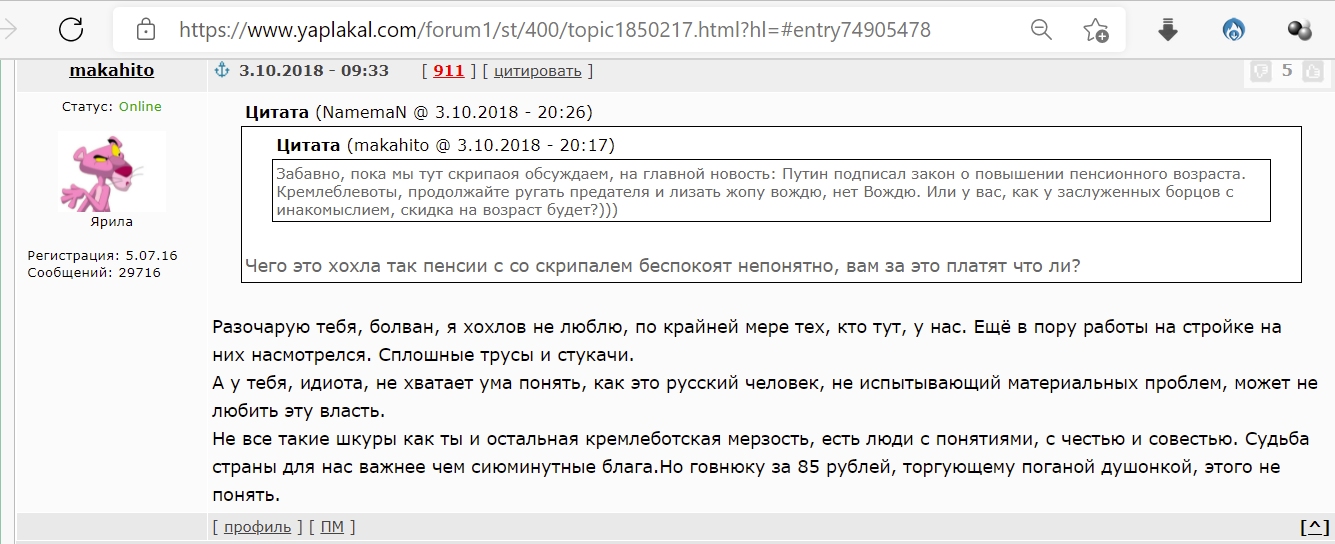Jump to the top with the [^] link
The width and height of the screenshot is (1335, 544).
[x=1315, y=527]
